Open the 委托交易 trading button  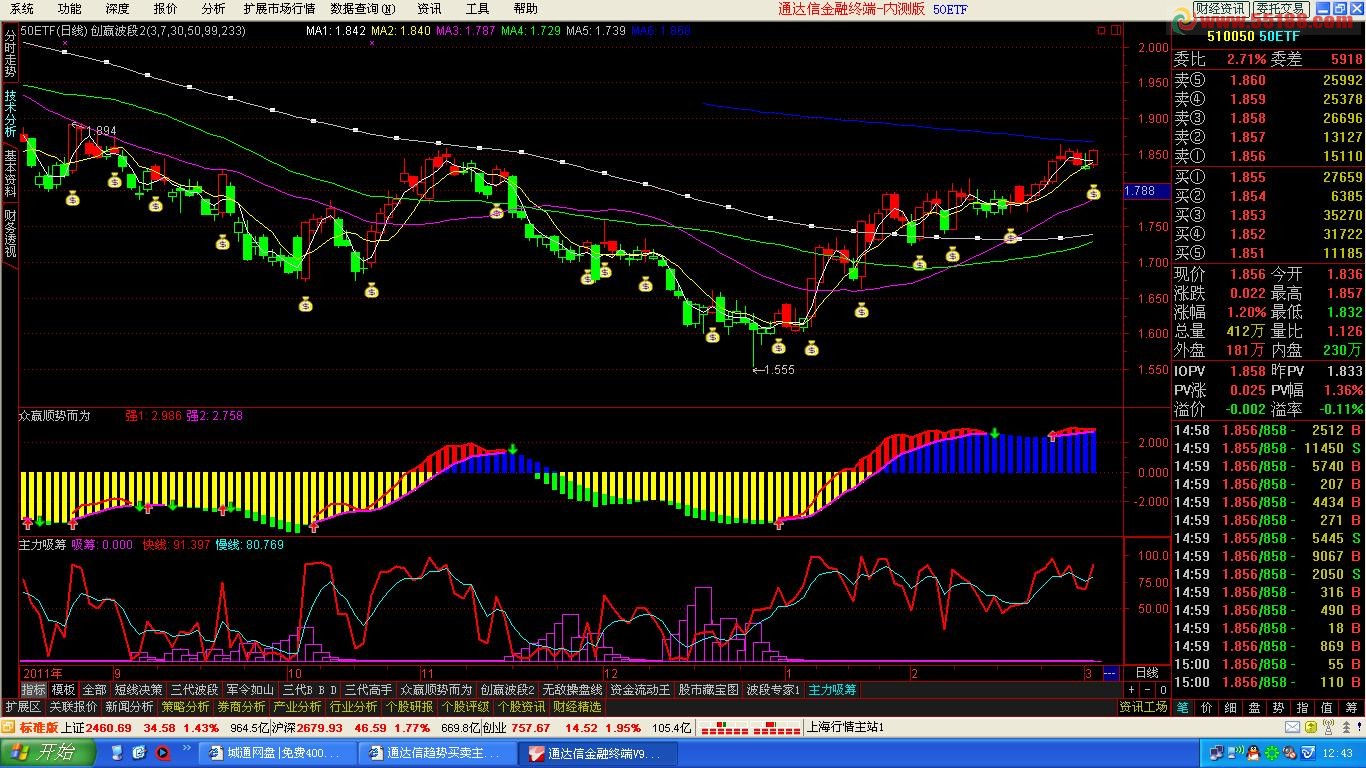tap(1282, 9)
